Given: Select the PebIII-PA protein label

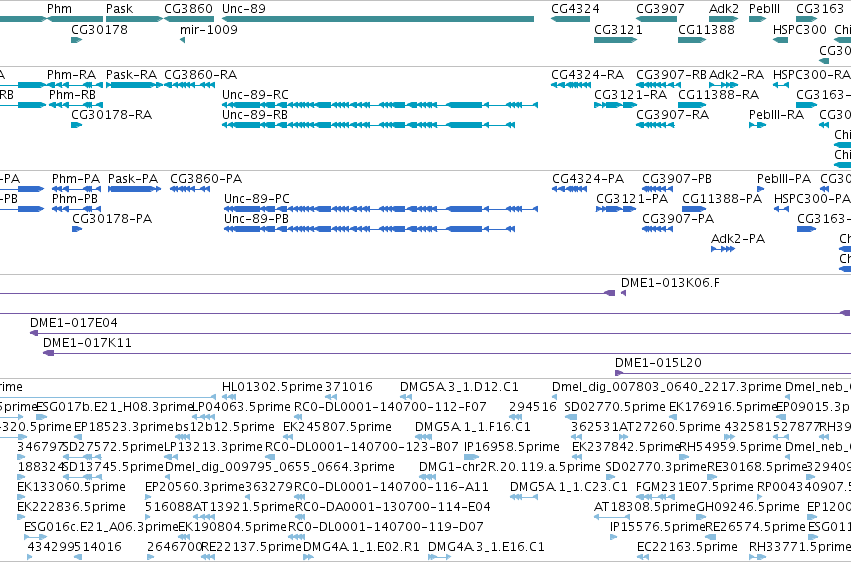Looking at the screenshot, I should (x=784, y=178).
